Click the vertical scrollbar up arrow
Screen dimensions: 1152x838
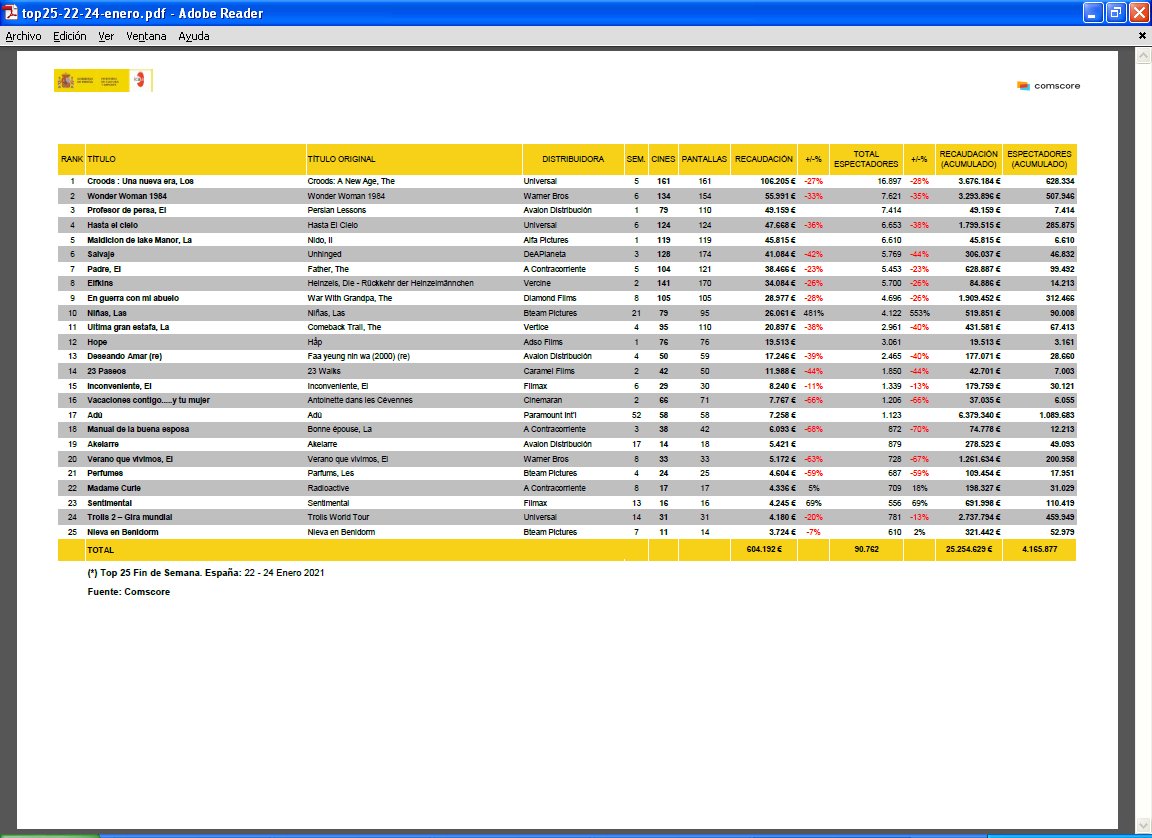(1144, 56)
